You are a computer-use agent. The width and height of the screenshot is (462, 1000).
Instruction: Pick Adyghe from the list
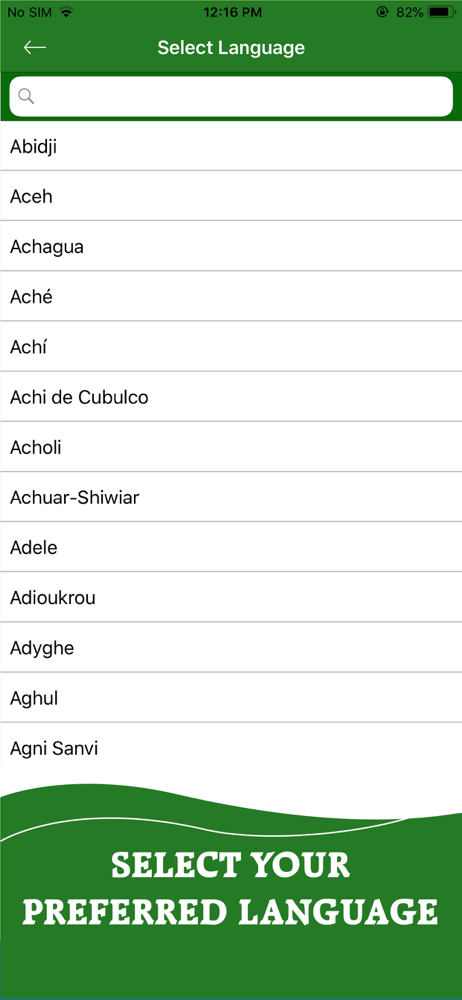[231, 647]
